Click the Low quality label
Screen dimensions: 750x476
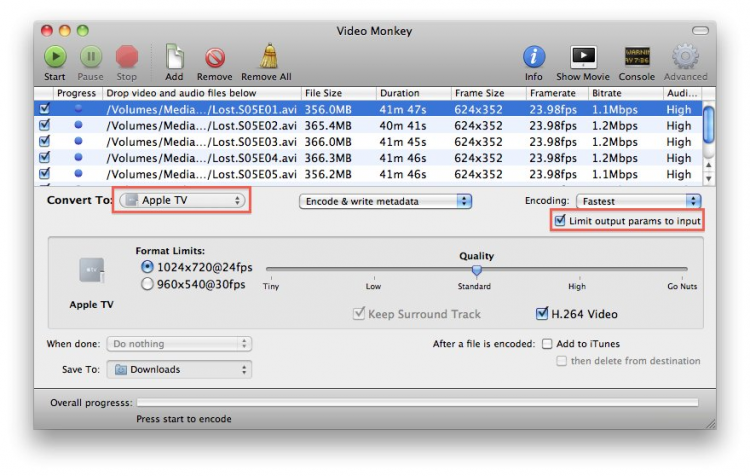[374, 286]
